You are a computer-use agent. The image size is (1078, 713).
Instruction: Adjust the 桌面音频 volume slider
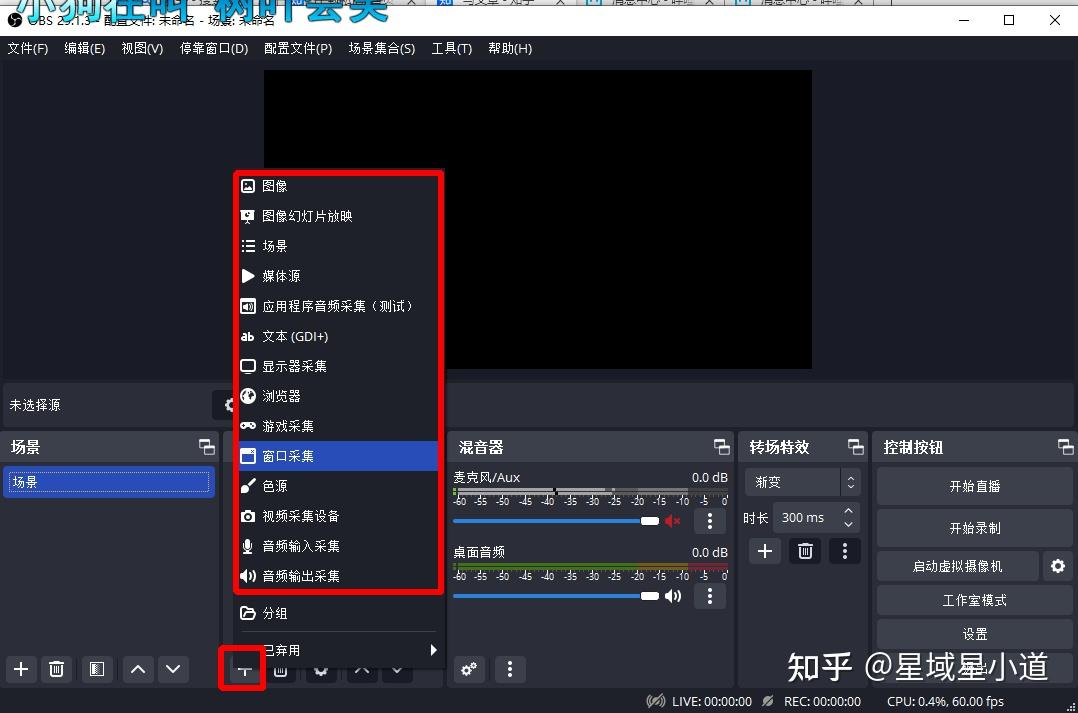pyautogui.click(x=556, y=596)
